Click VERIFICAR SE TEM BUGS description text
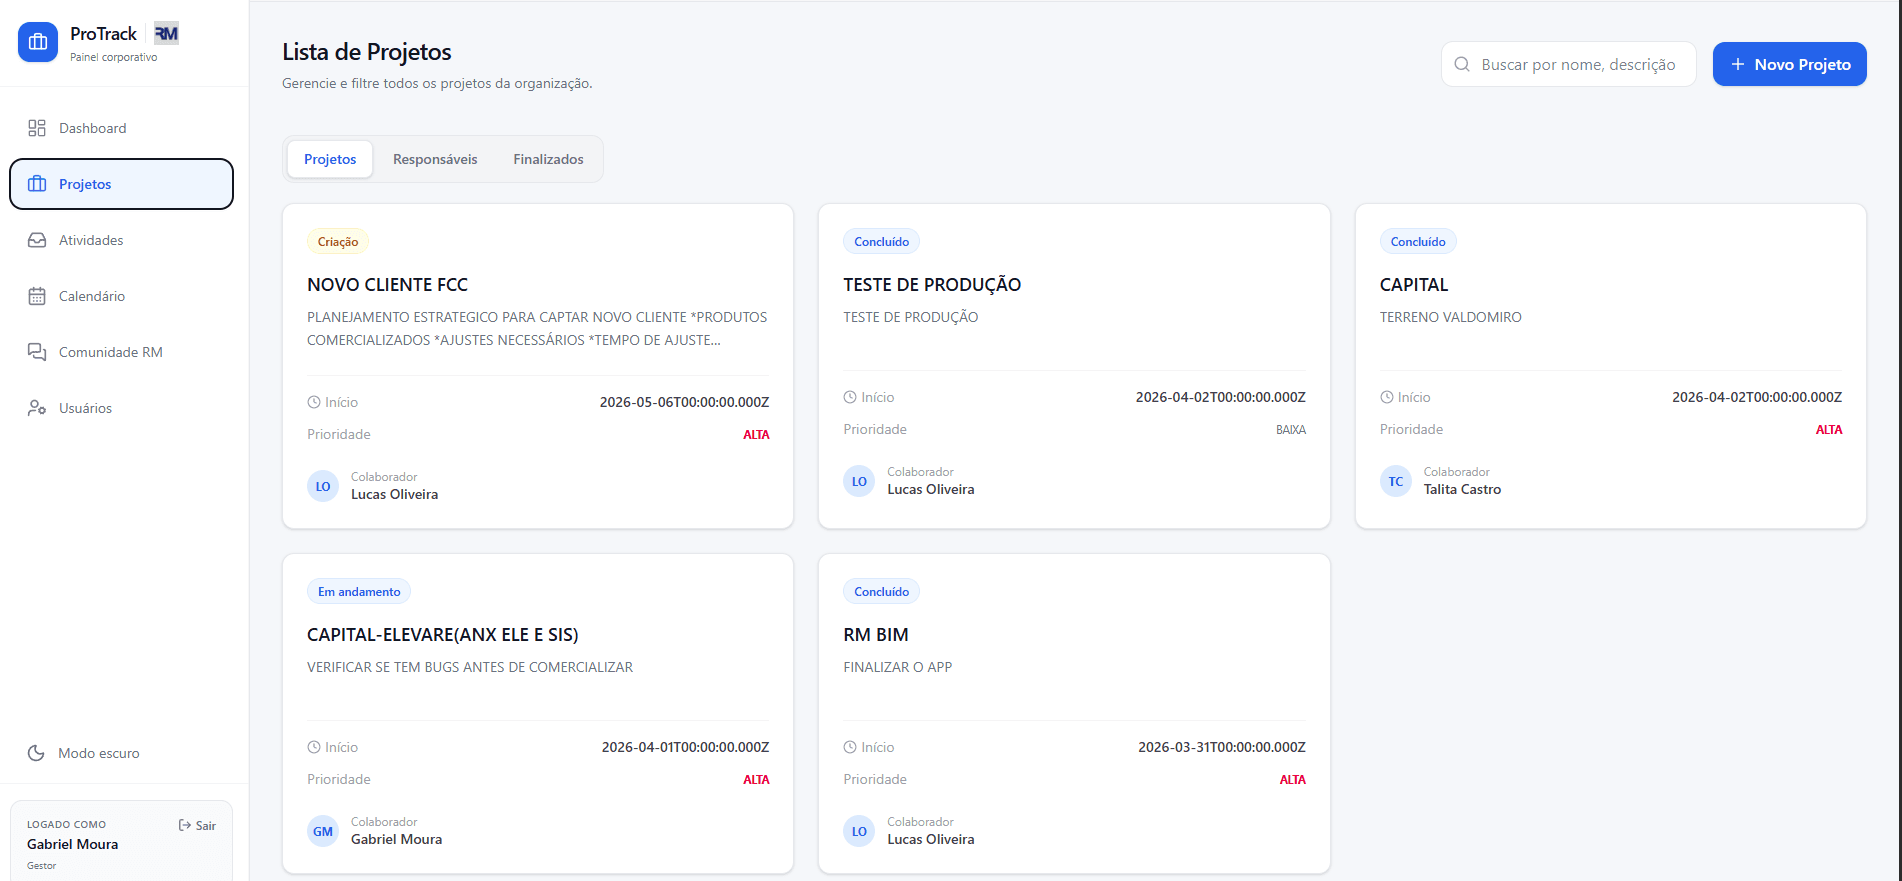This screenshot has height=881, width=1902. (x=470, y=667)
